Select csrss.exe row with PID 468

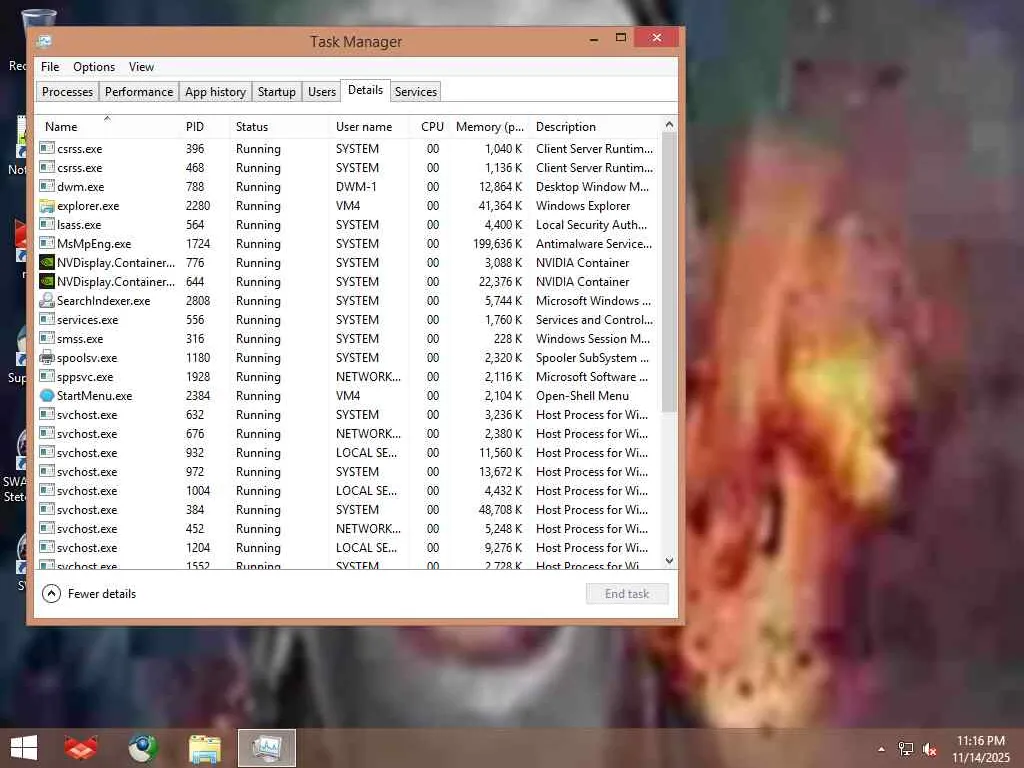coord(349,168)
